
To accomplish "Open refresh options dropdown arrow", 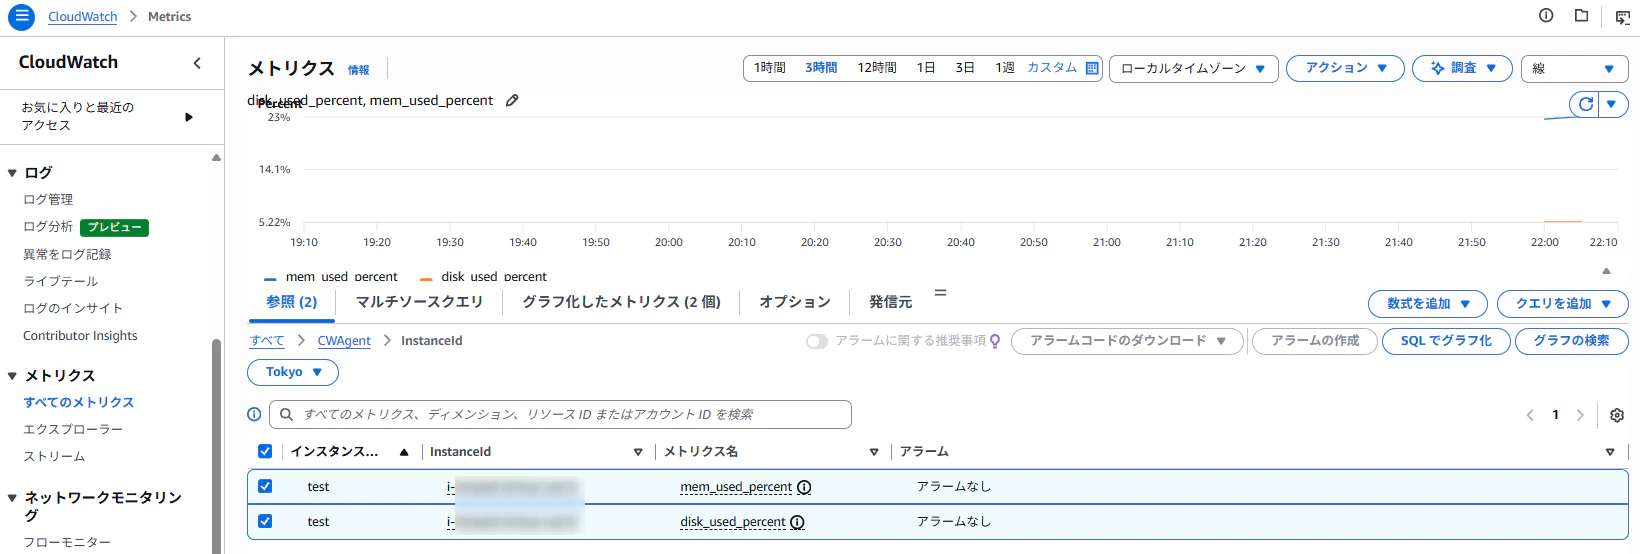I will (x=1612, y=104).
